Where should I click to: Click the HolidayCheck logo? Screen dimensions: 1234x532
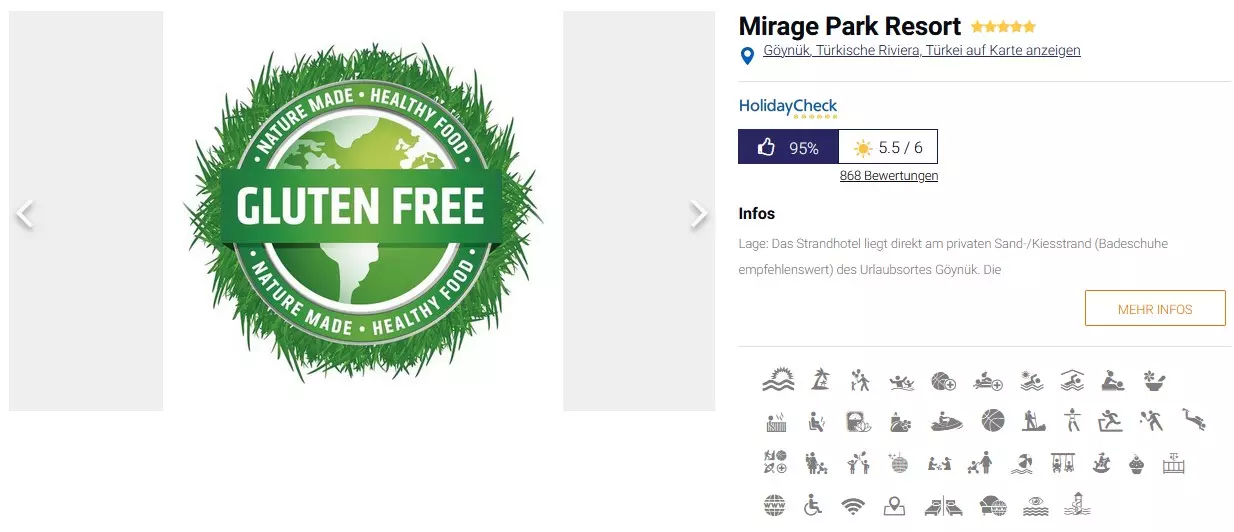point(788,107)
